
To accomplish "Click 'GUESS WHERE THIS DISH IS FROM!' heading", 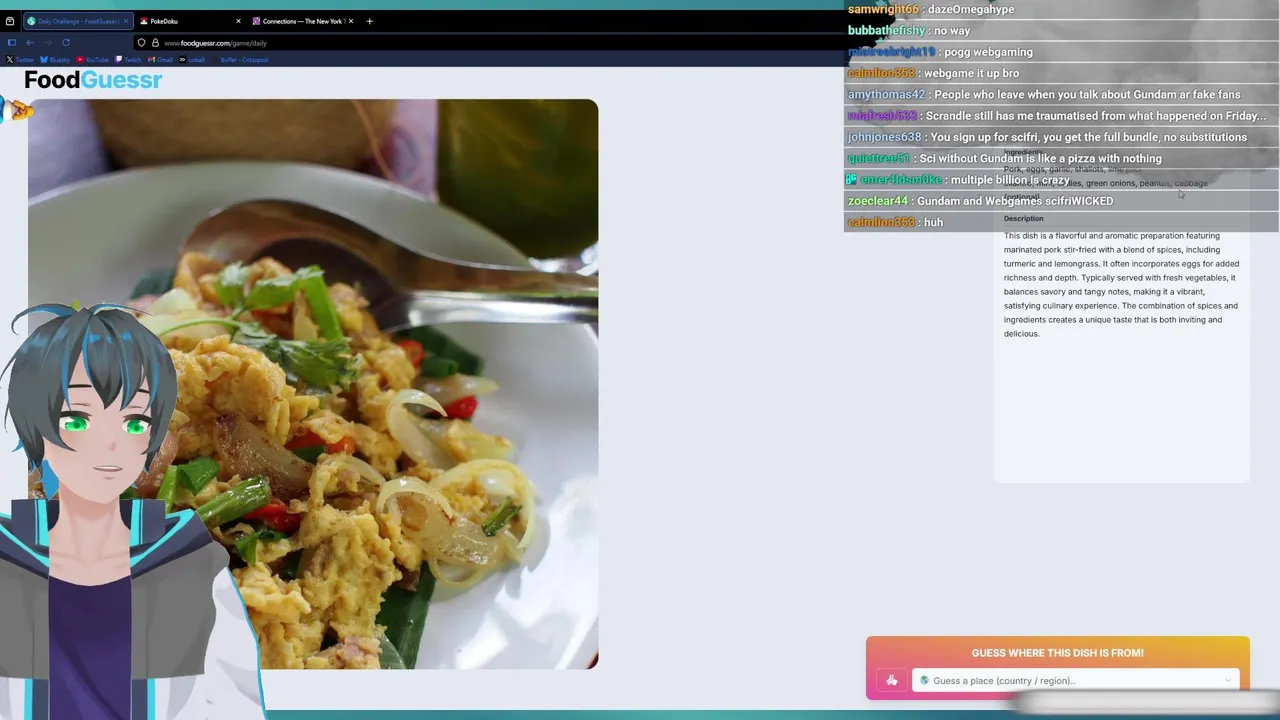I will tap(1058, 653).
